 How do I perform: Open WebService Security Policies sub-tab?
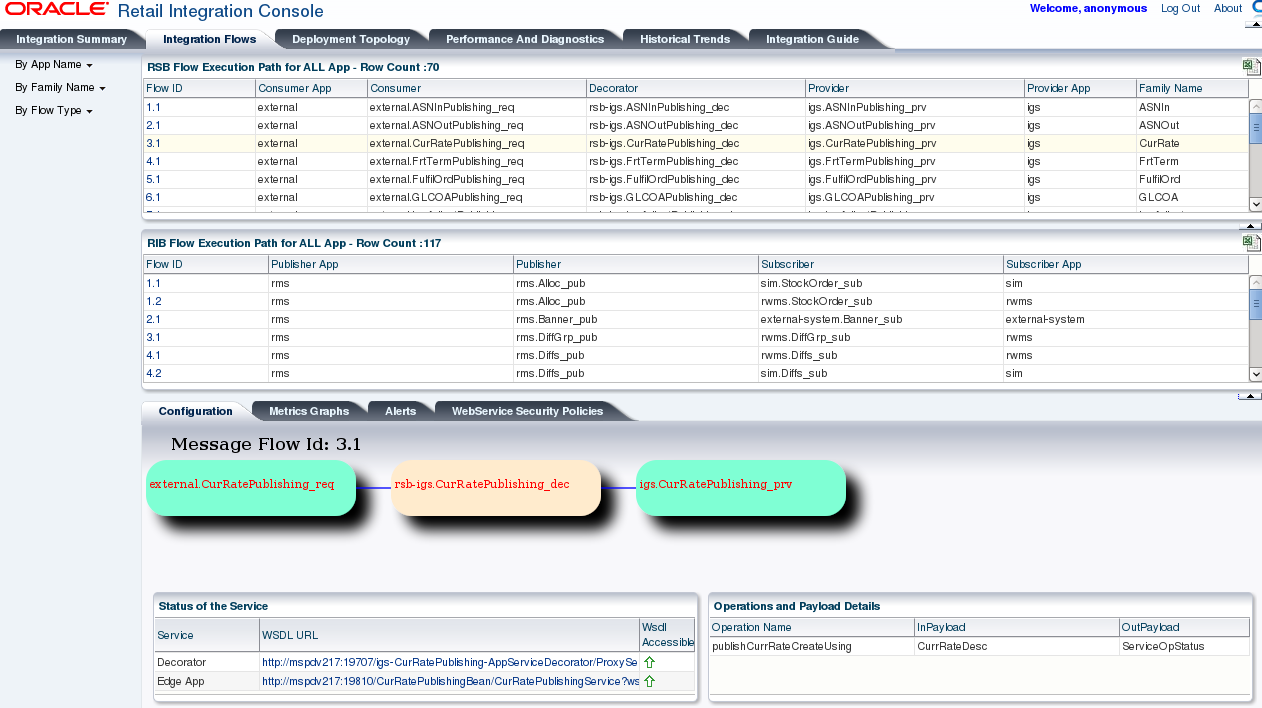527,411
